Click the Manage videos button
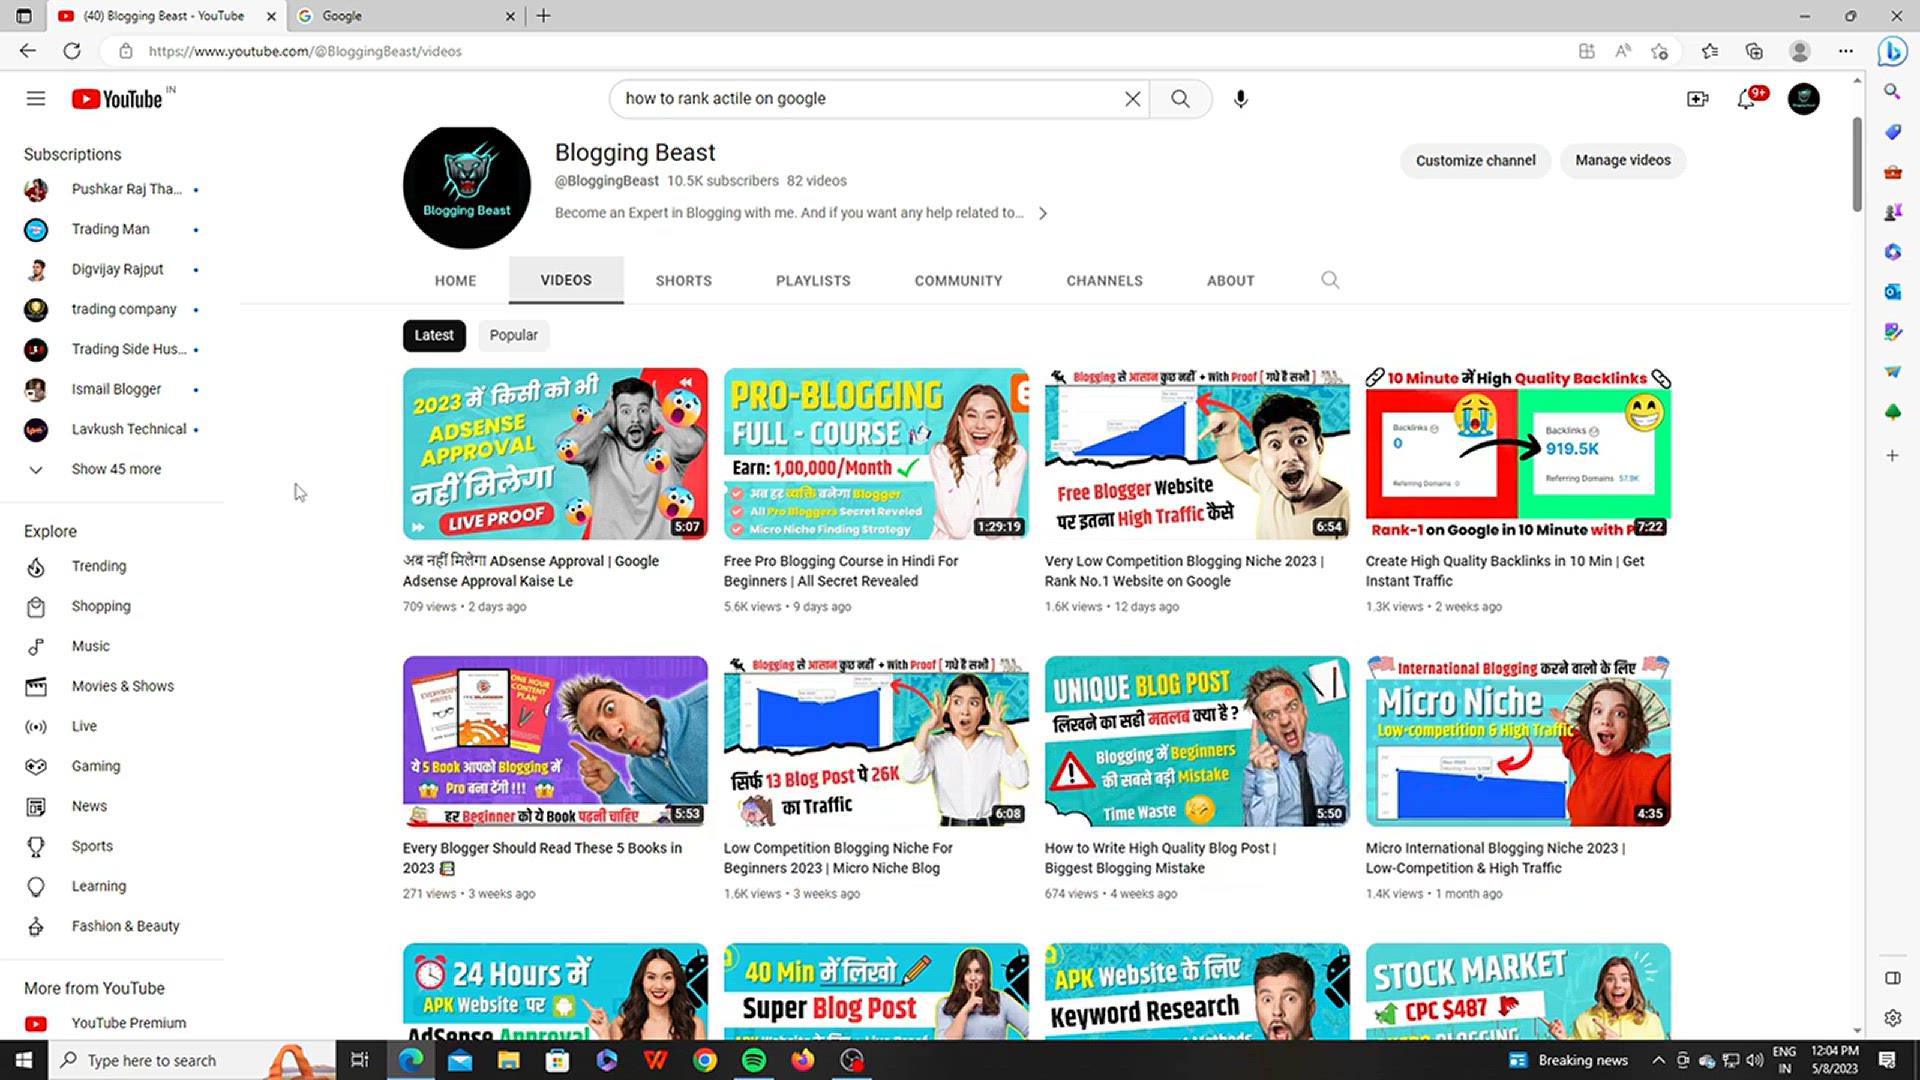 [x=1622, y=160]
